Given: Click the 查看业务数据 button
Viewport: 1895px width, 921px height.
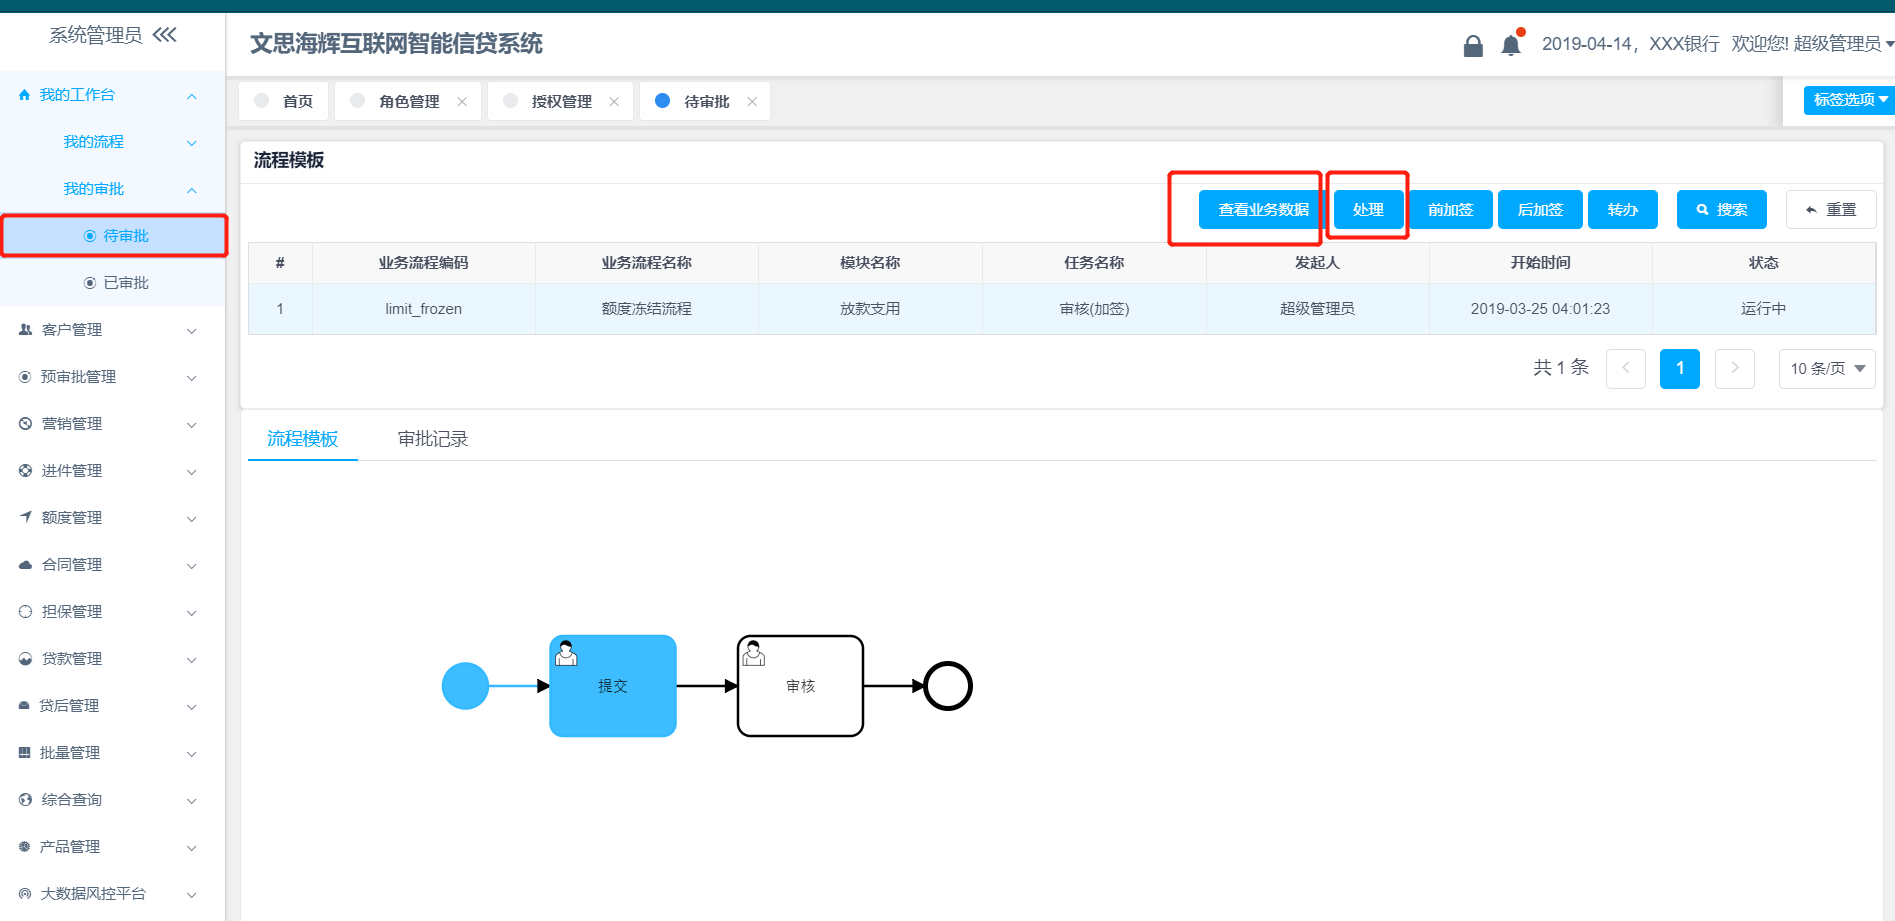Looking at the screenshot, I should coord(1262,210).
